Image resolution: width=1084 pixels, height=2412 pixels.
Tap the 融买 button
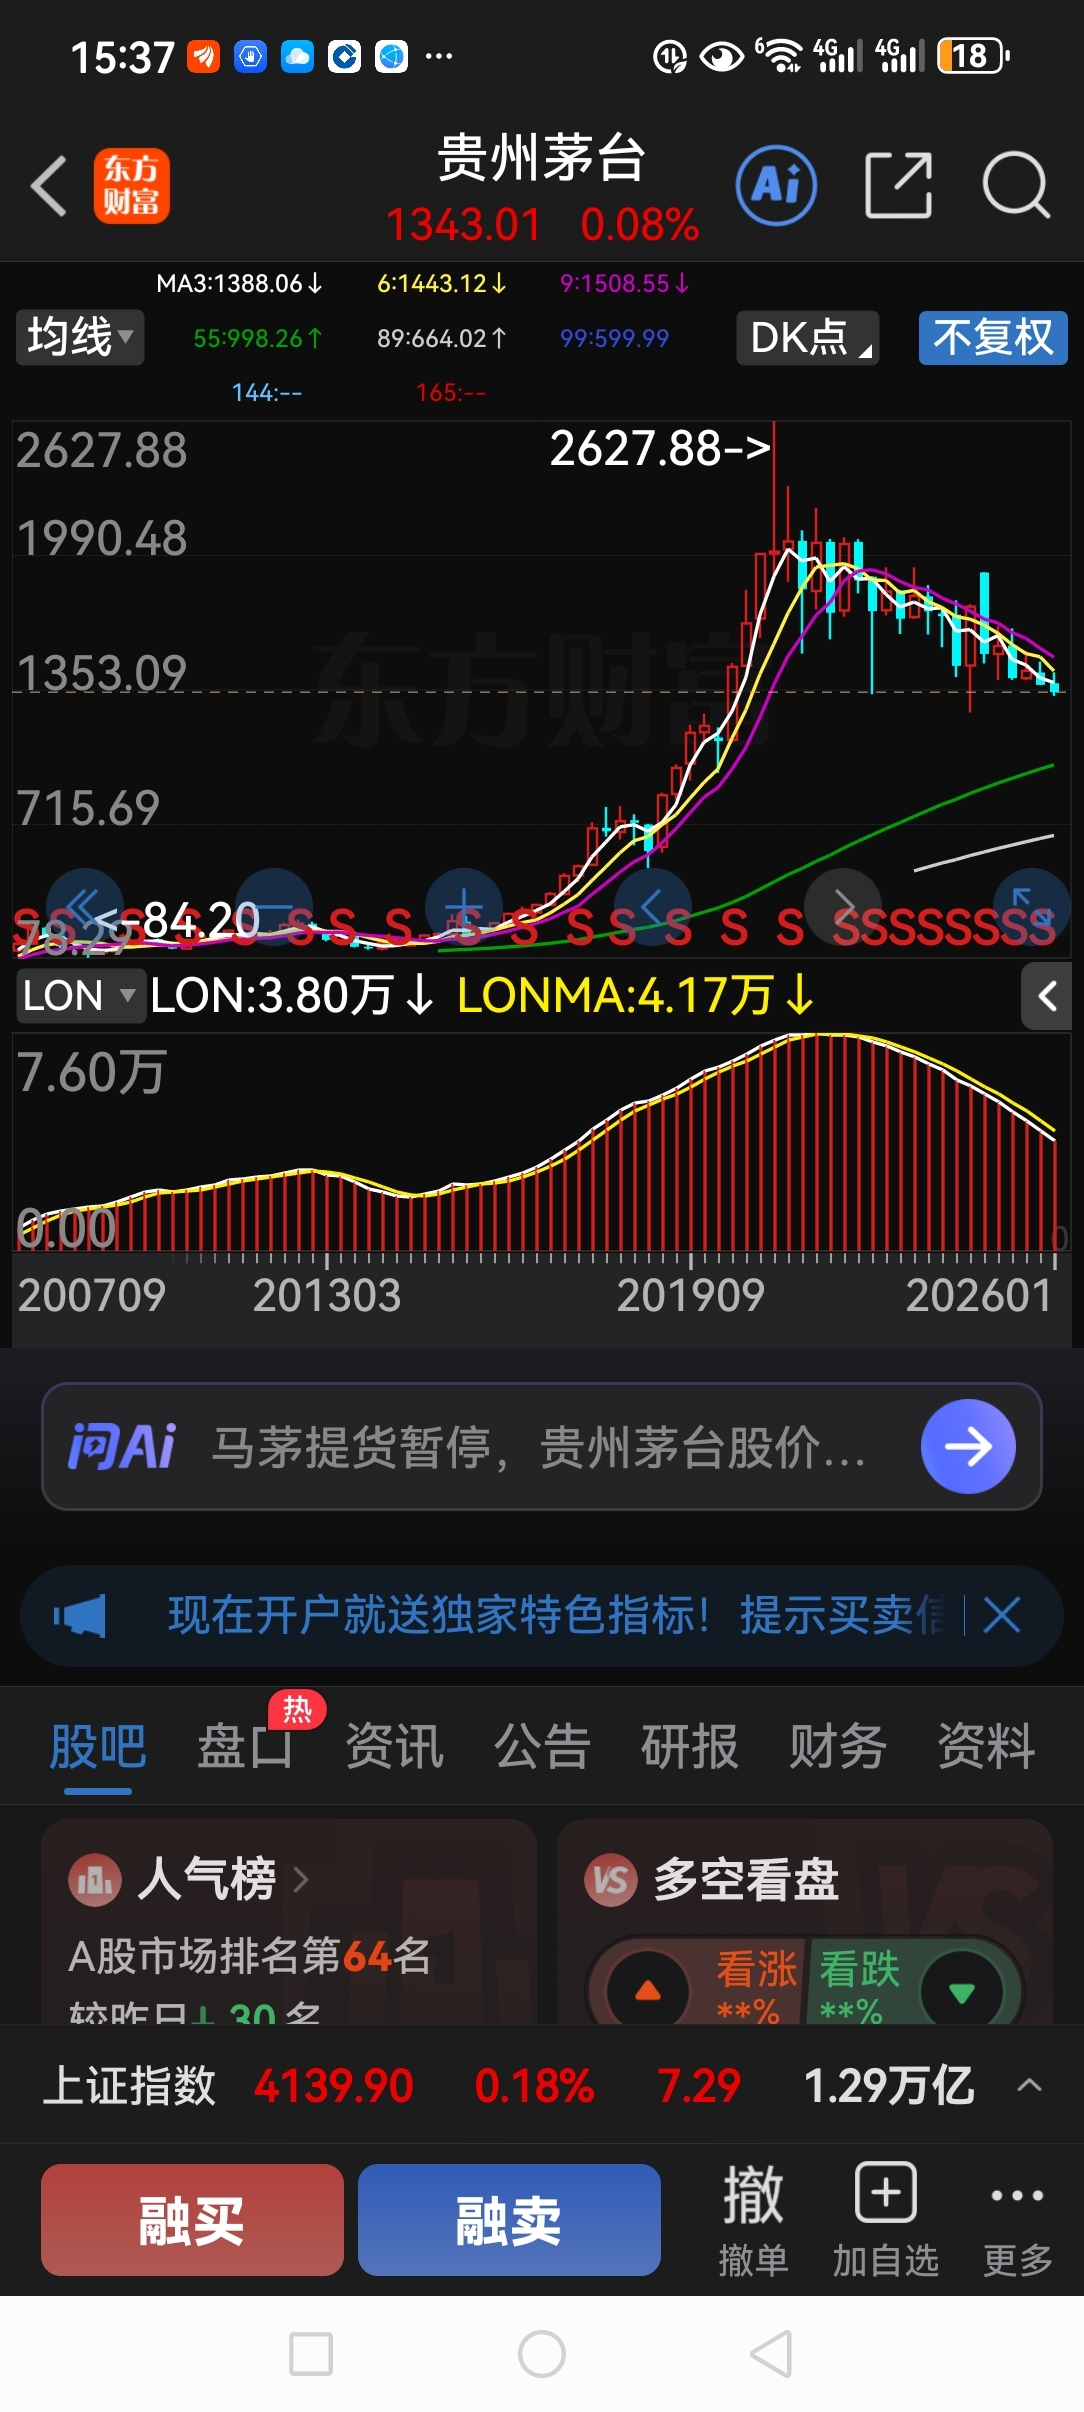pyautogui.click(x=192, y=2220)
